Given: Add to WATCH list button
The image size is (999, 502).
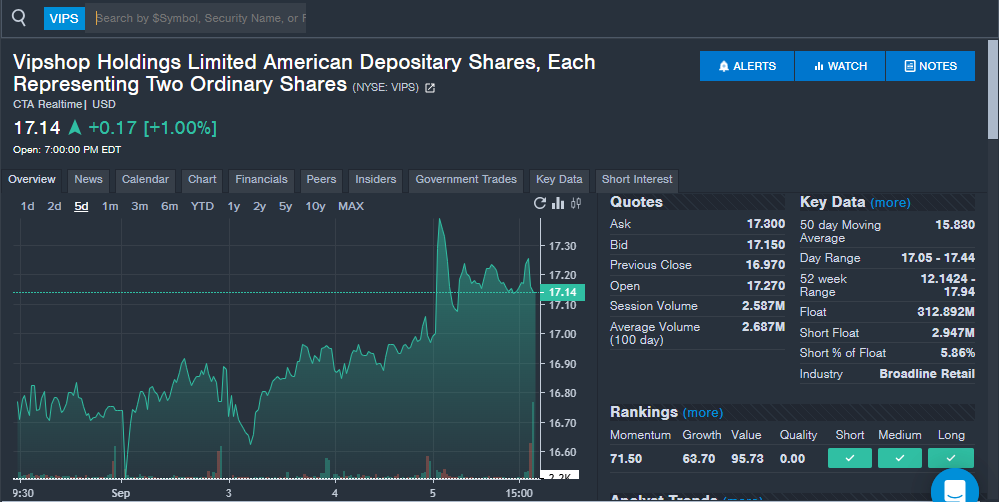Looking at the screenshot, I should (840, 66).
